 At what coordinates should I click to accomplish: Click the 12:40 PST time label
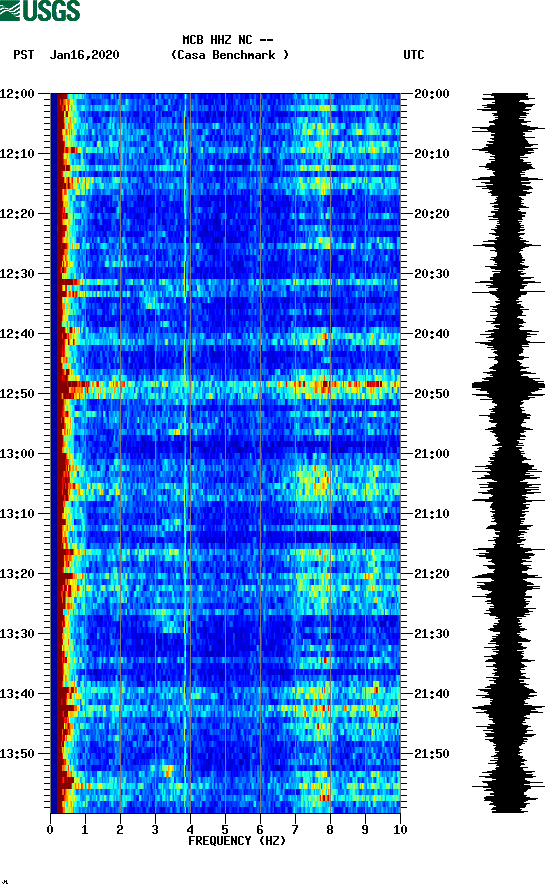(x=18, y=334)
